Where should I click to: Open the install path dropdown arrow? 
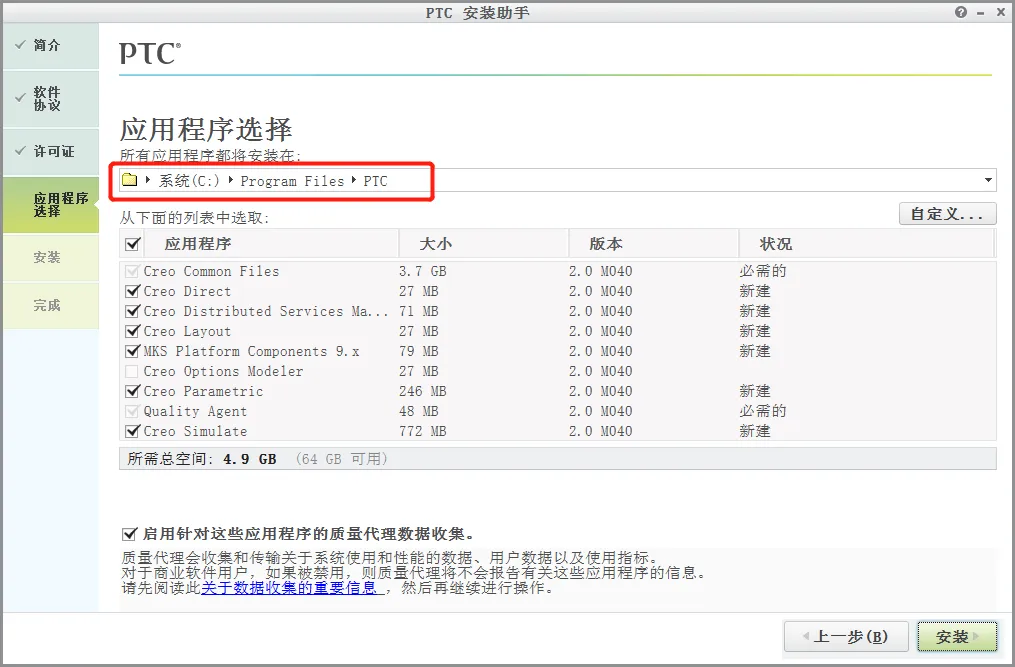click(988, 180)
